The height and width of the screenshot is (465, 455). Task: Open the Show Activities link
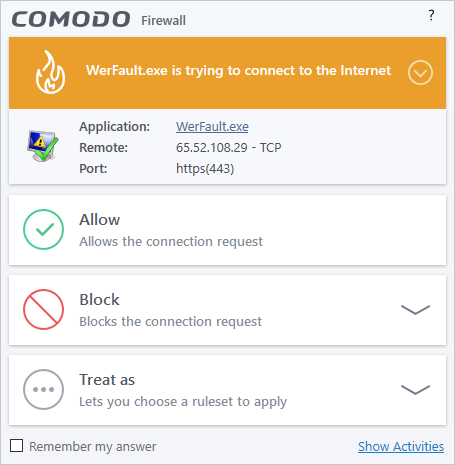click(x=401, y=446)
